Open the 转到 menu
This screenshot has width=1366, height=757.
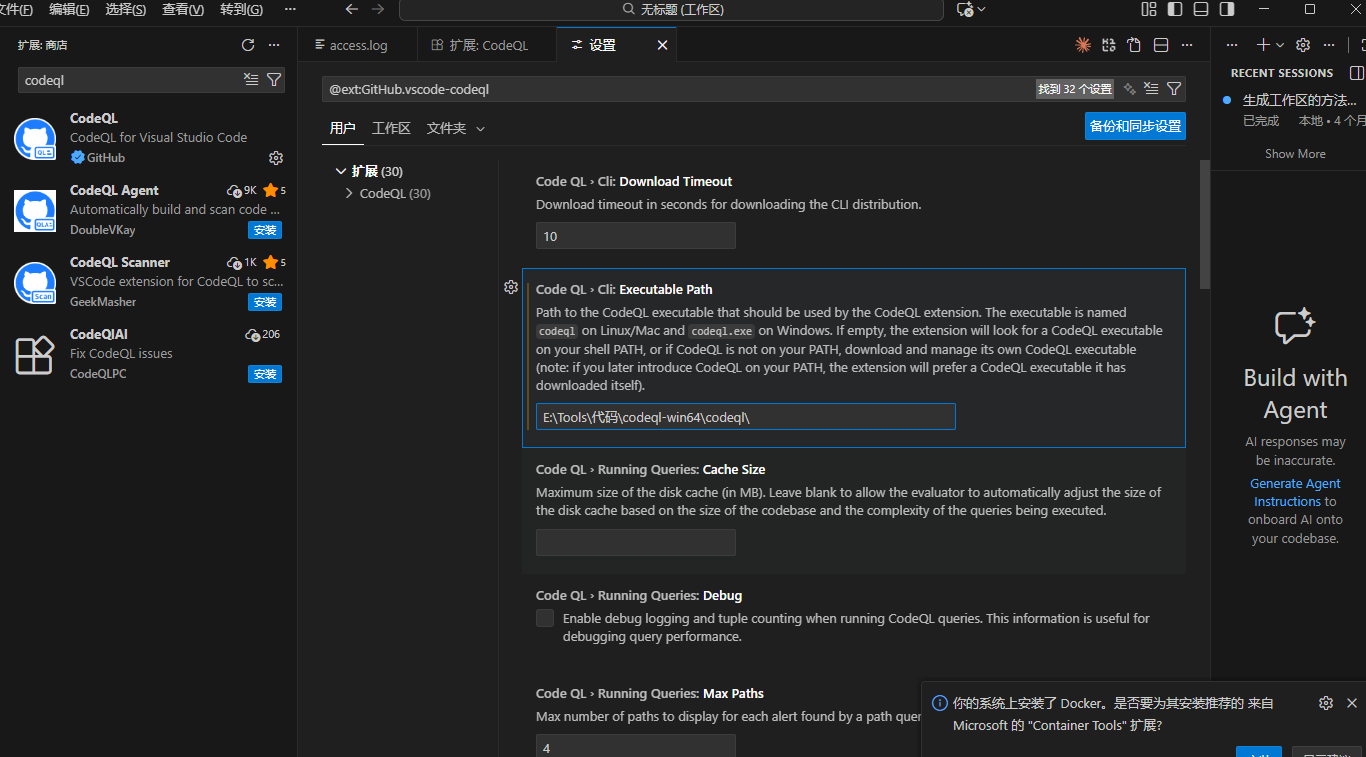(x=241, y=9)
